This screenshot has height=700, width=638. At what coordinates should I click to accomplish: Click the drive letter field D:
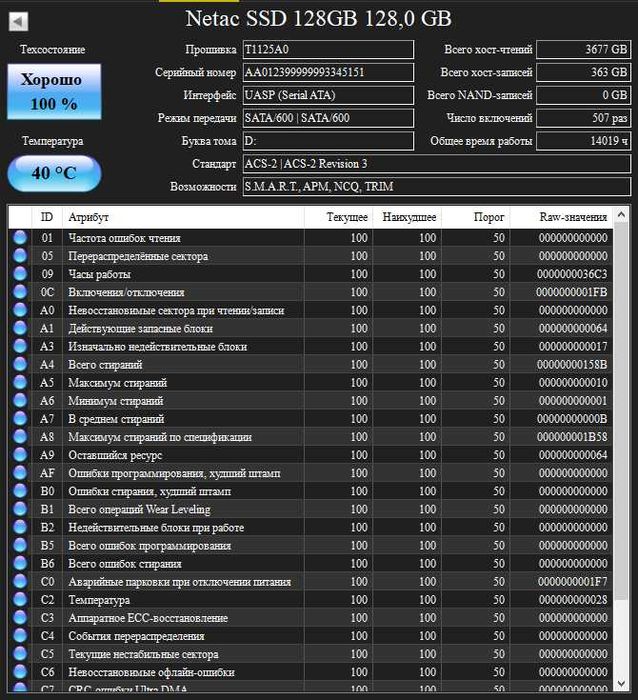tap(328, 141)
